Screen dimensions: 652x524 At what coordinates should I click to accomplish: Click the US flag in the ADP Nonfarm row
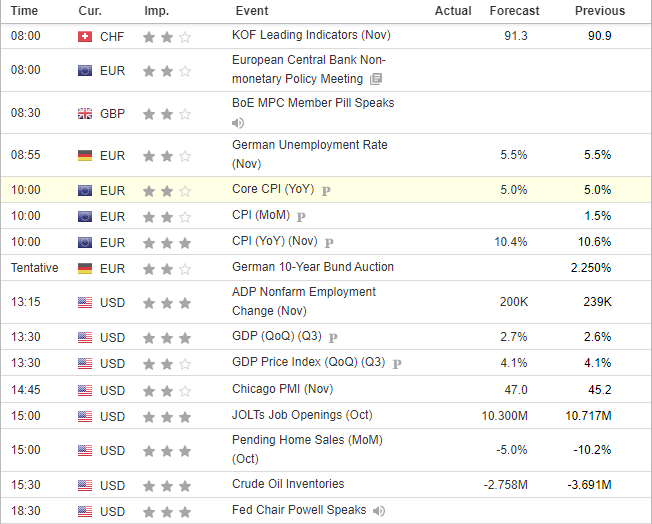click(85, 302)
